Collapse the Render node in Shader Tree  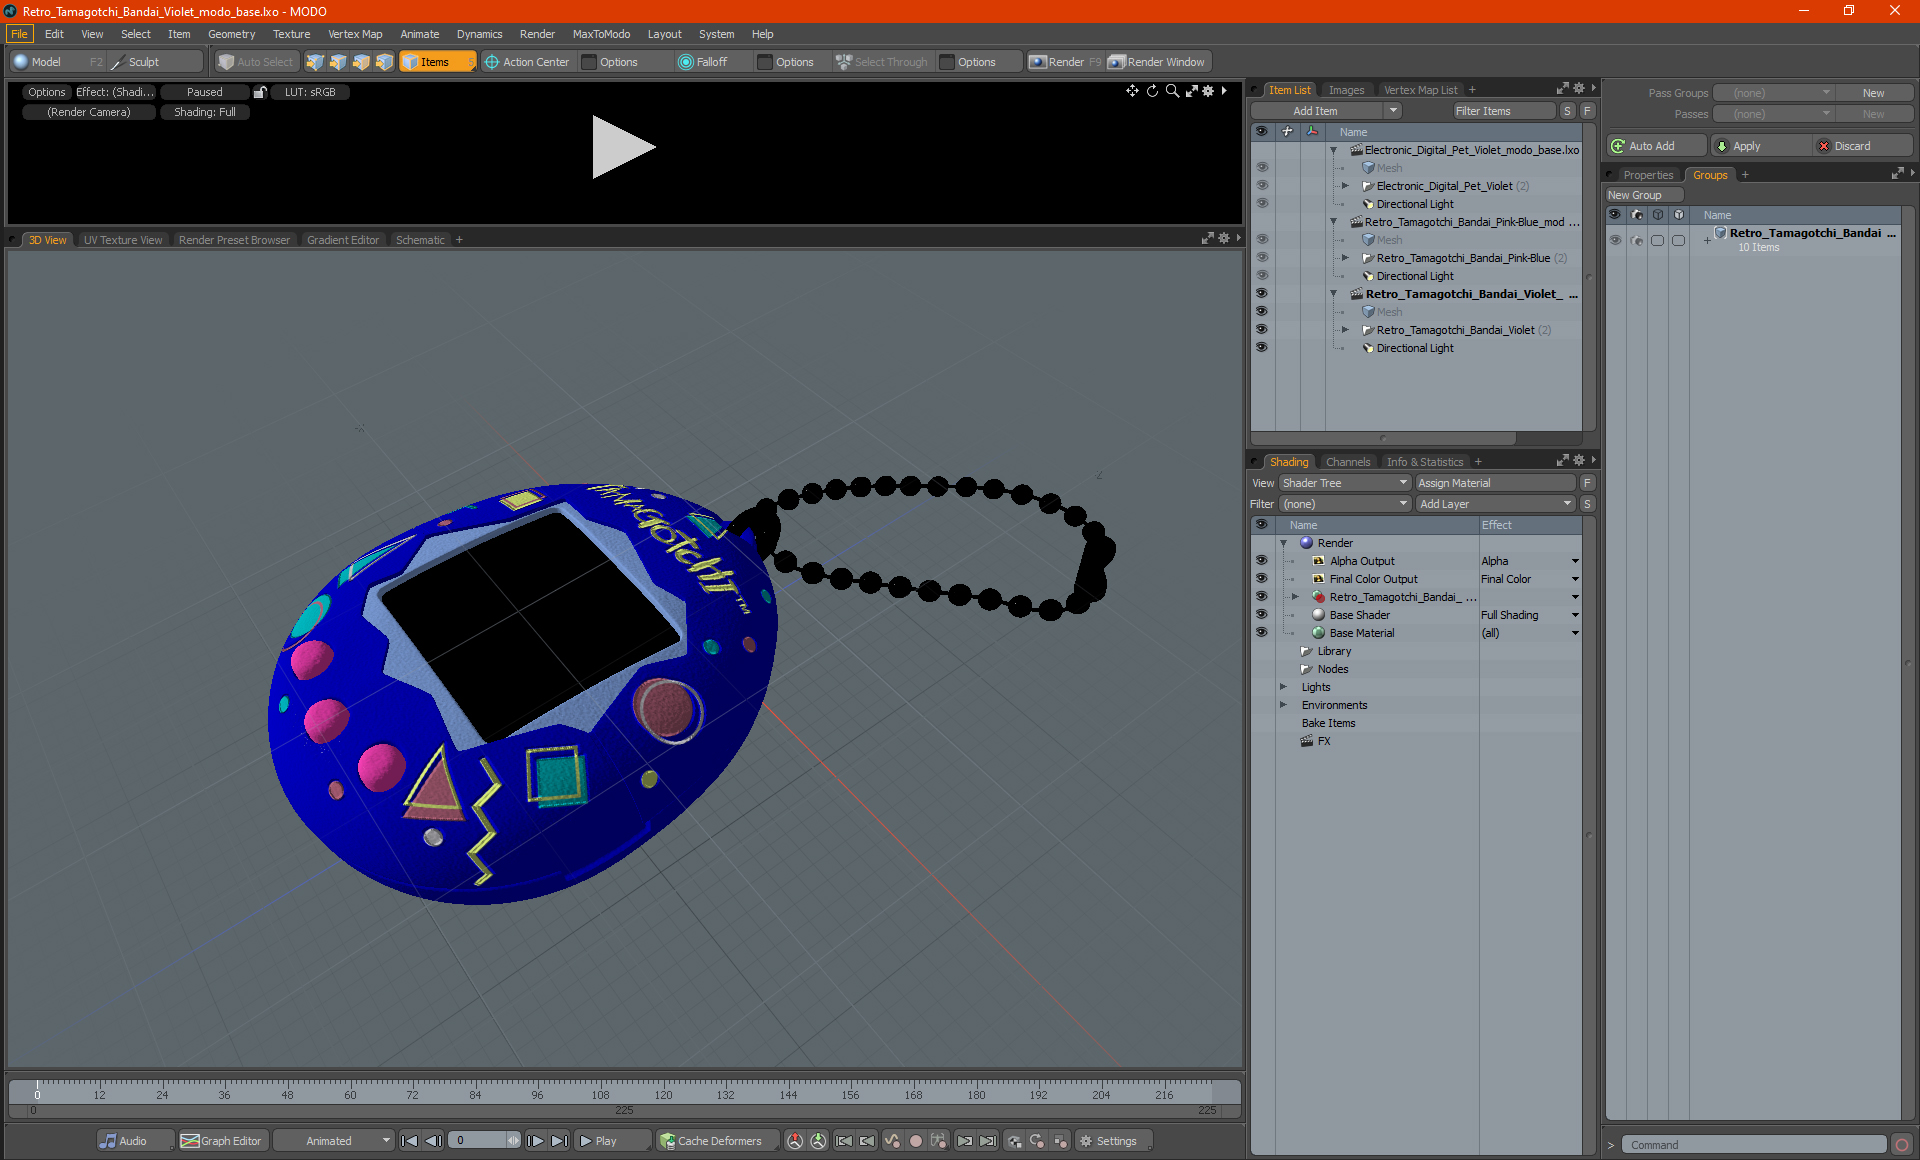(x=1283, y=543)
